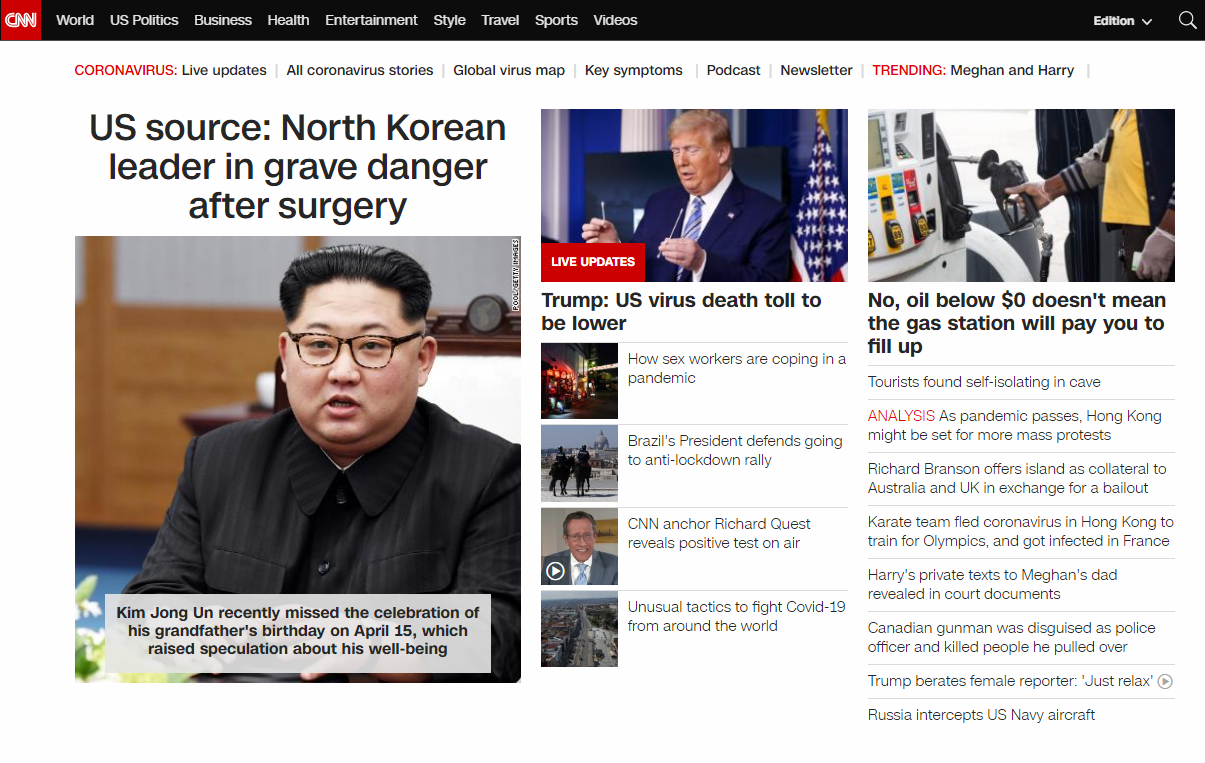
Task: Open Hong Kong mass protests analysis
Action: [1015, 425]
